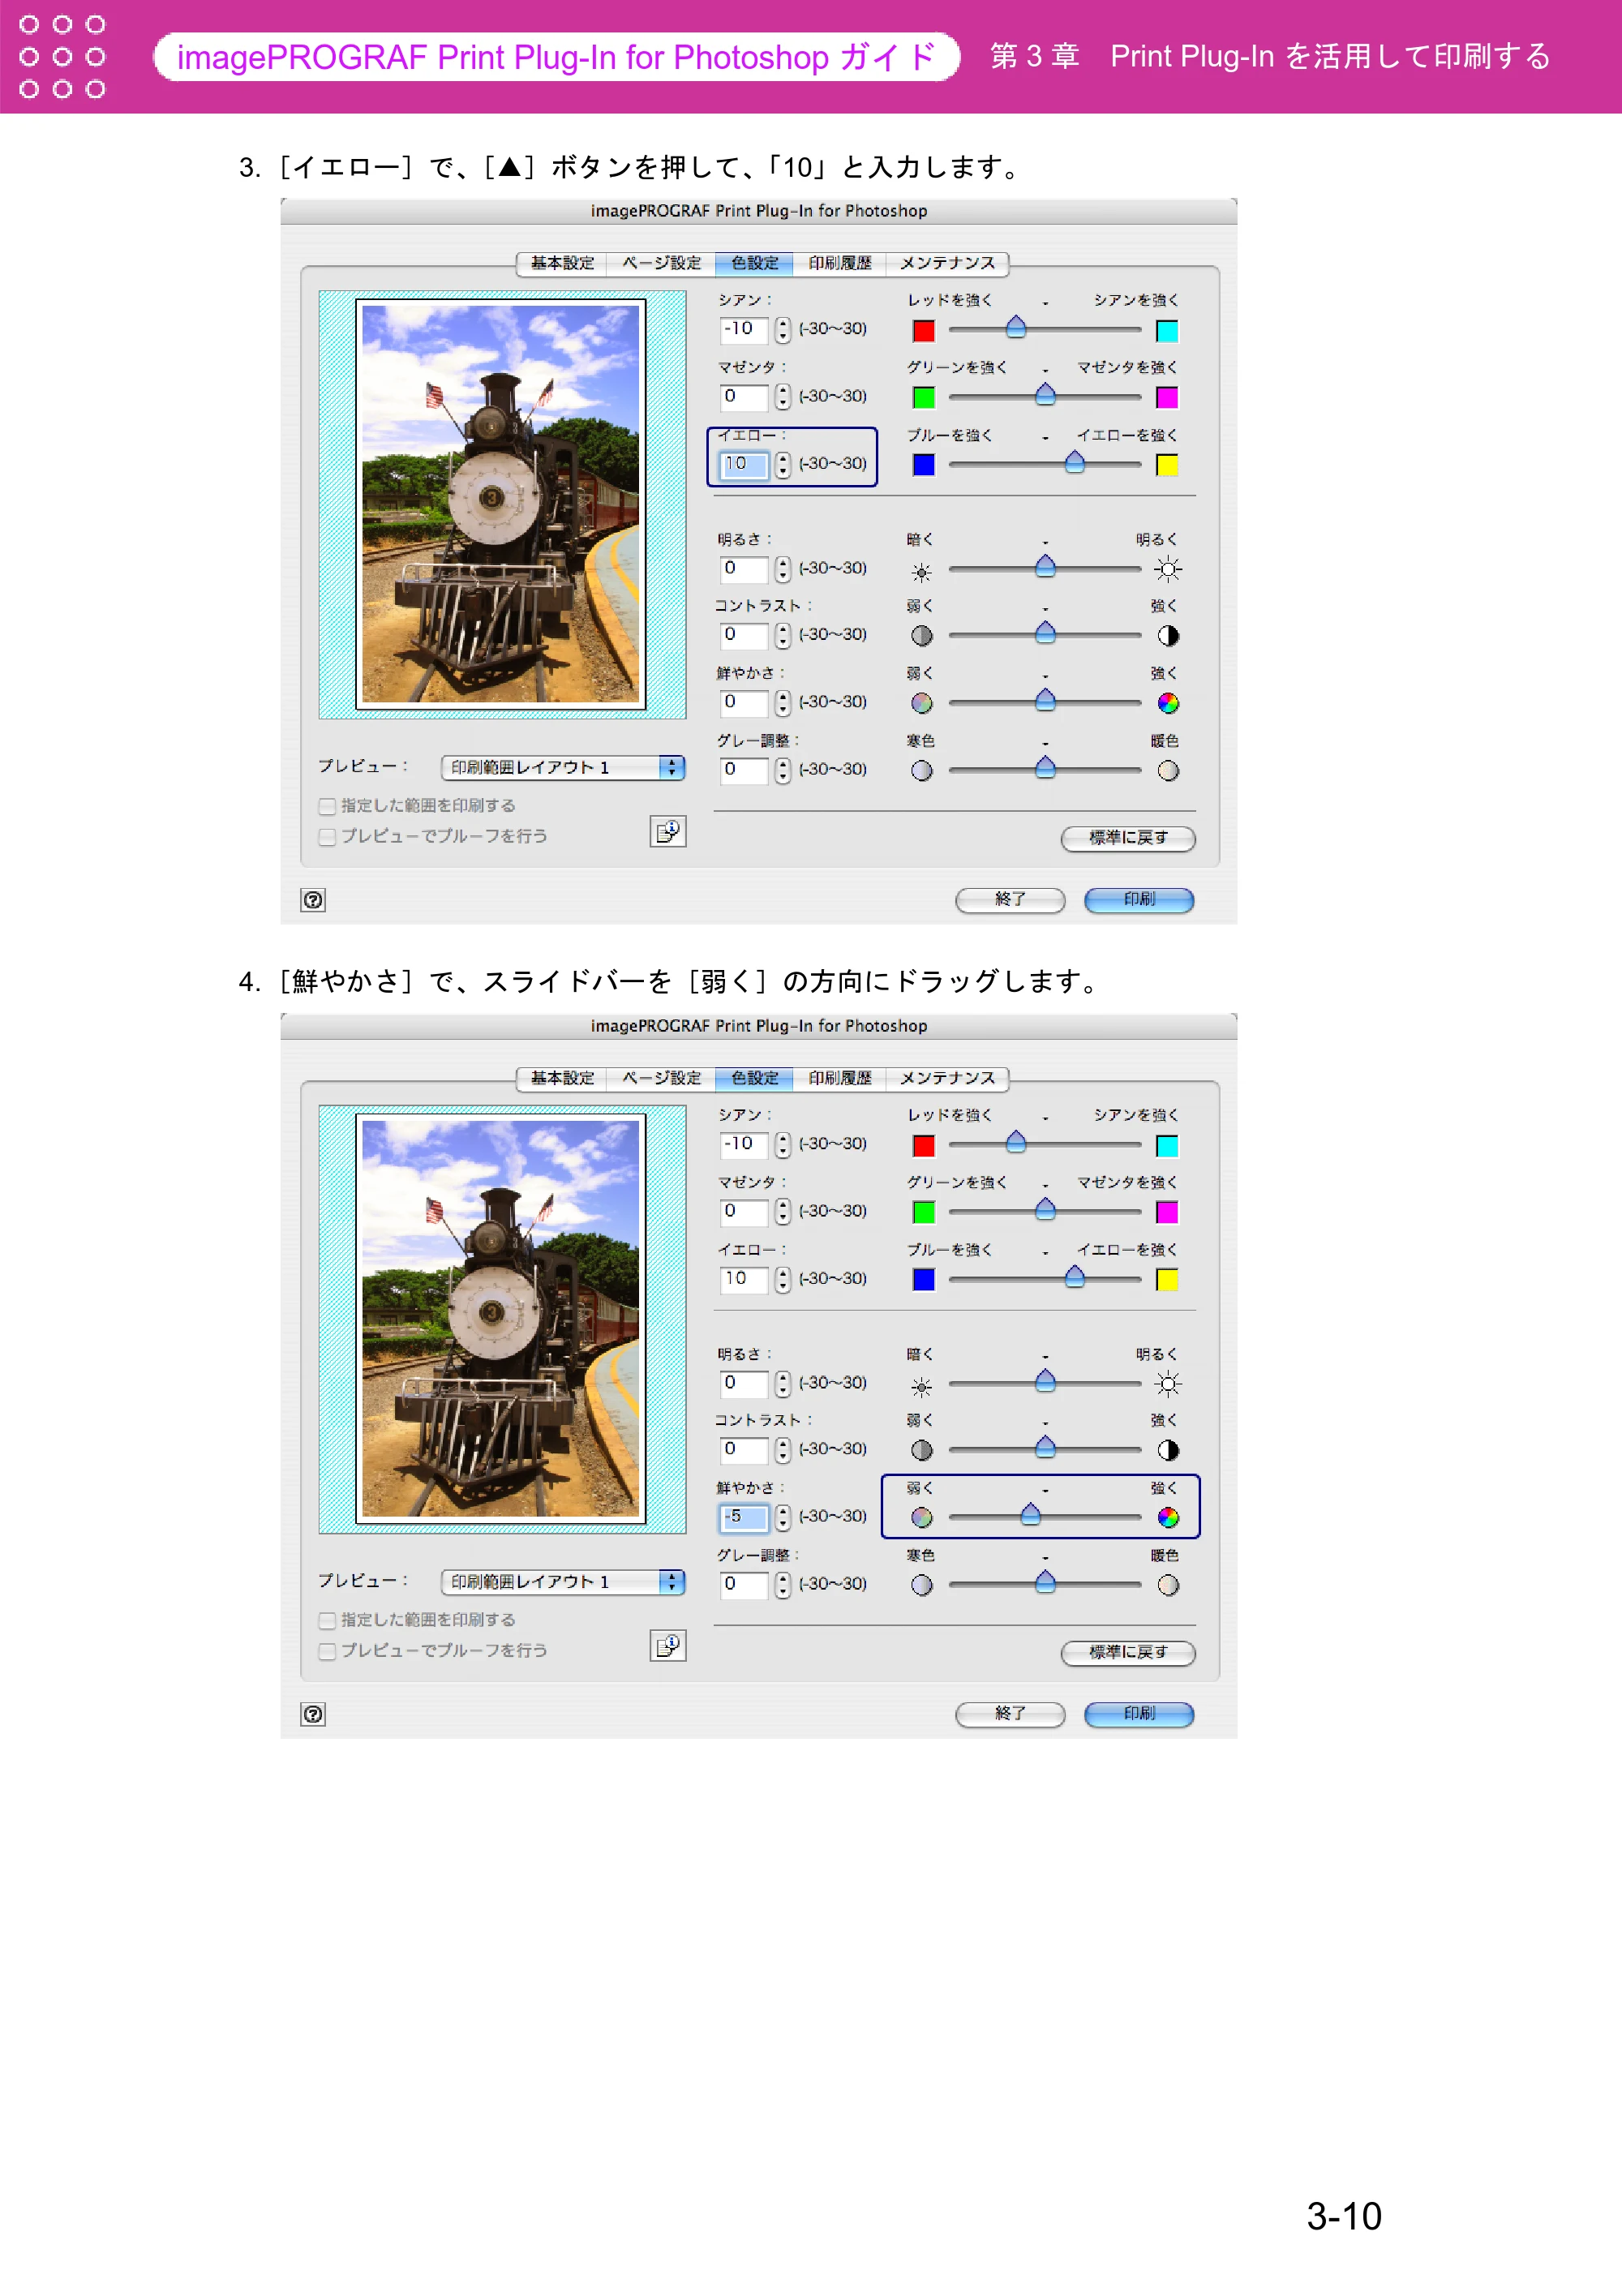Click the cool gray tone icon in upper dialog
Image resolution: width=1622 pixels, height=2296 pixels.
point(921,771)
